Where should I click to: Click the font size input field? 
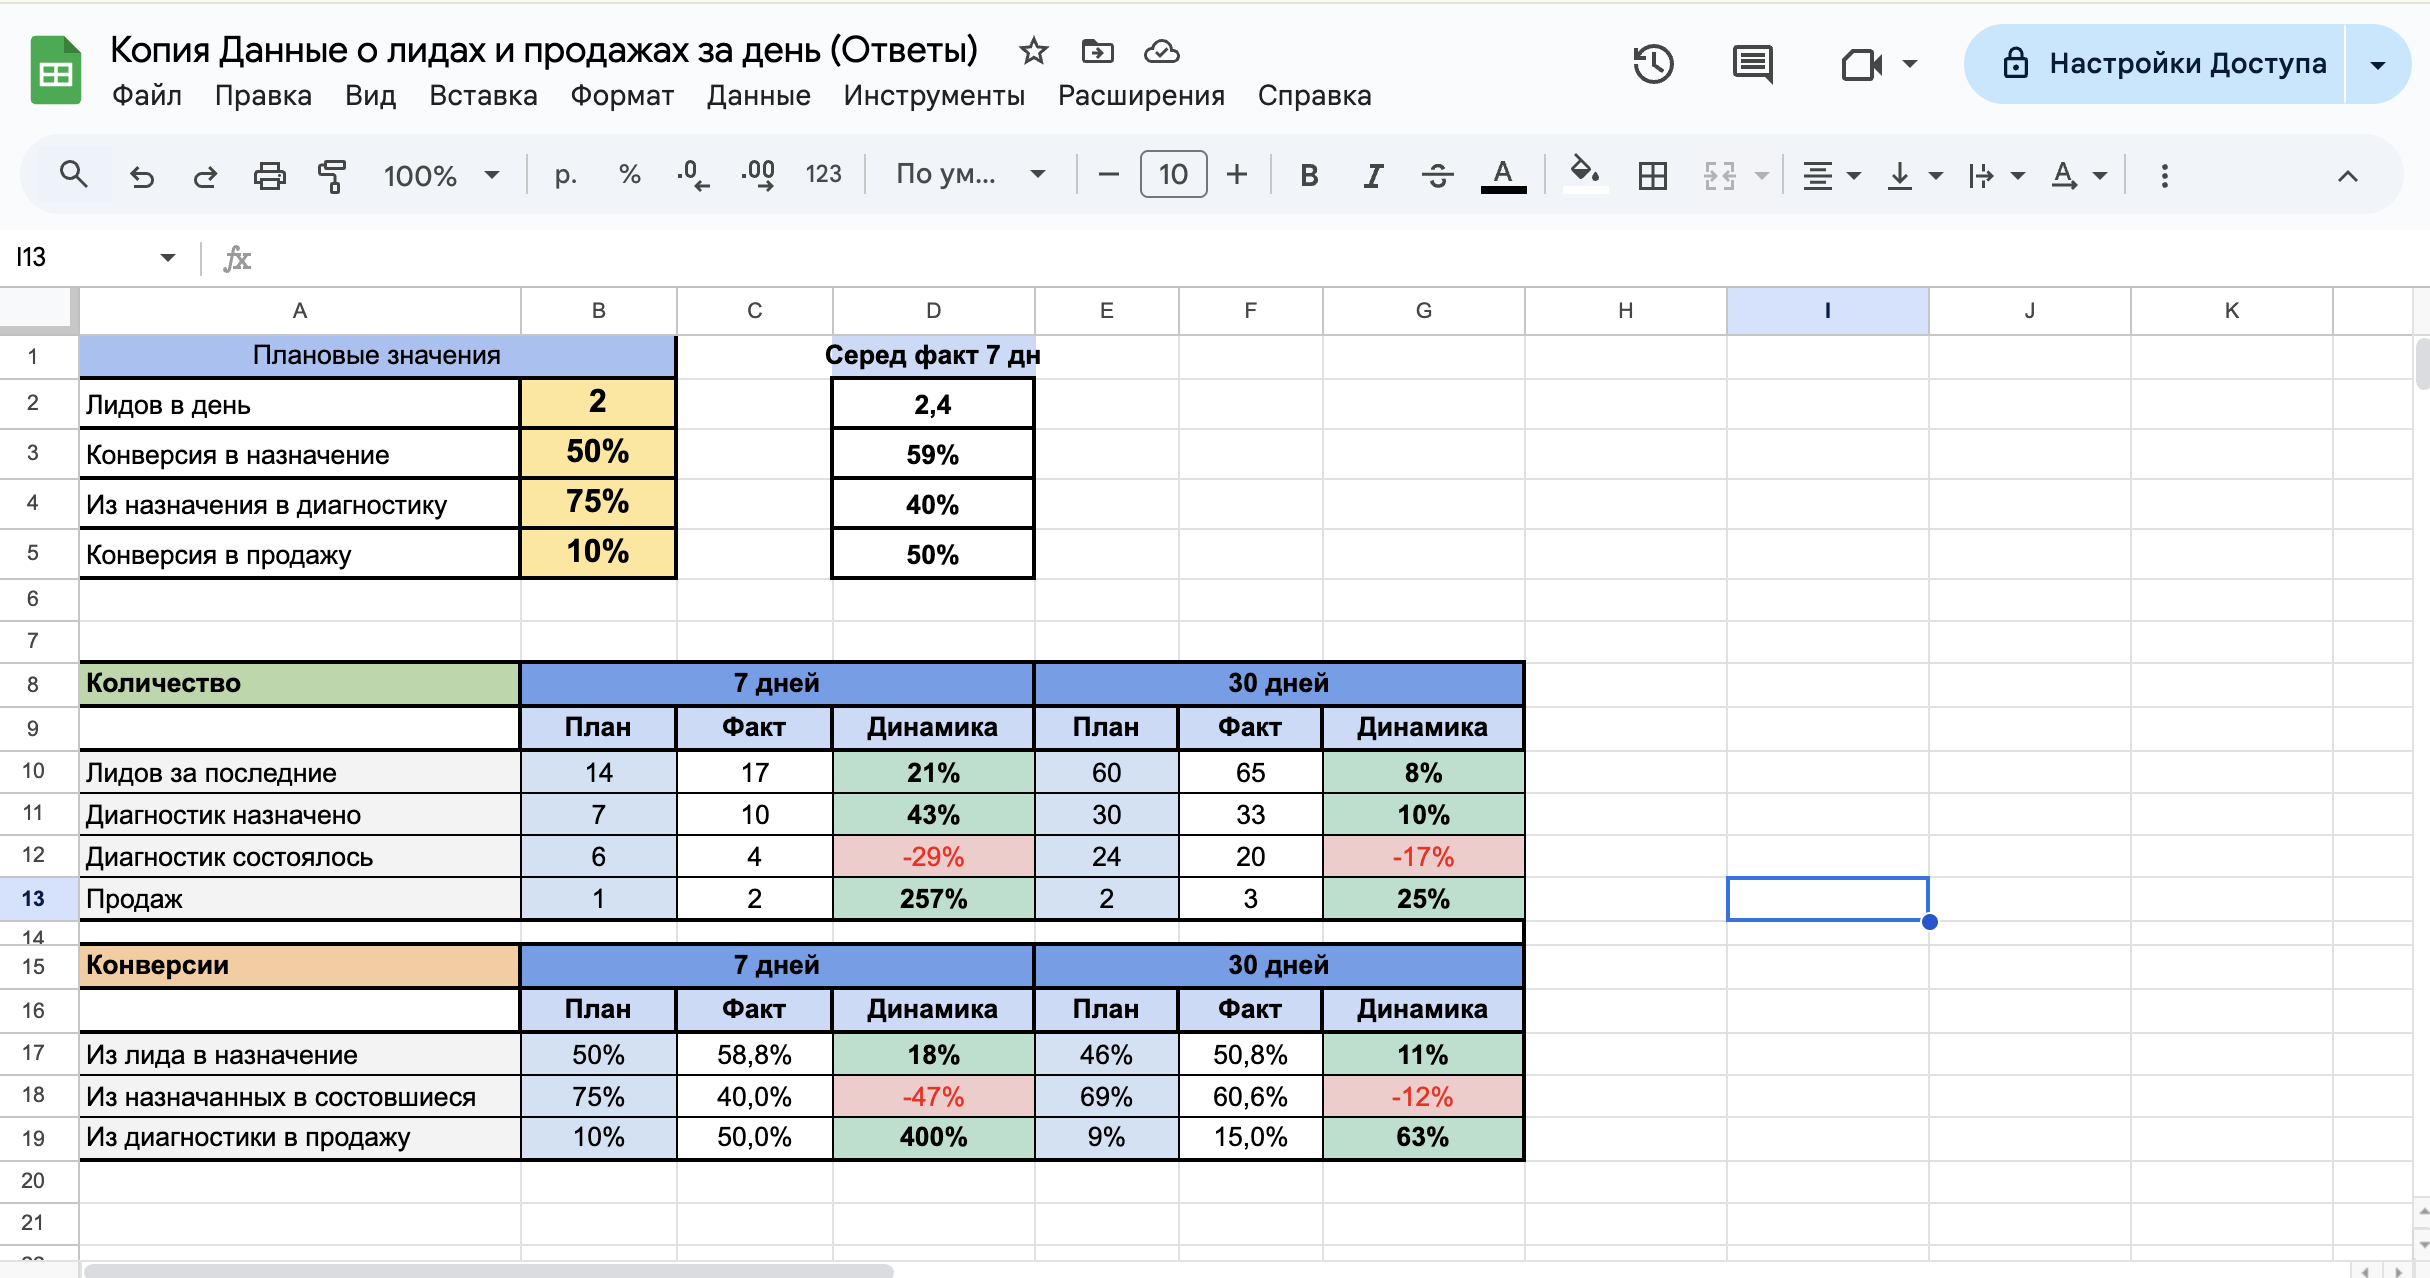(1173, 175)
